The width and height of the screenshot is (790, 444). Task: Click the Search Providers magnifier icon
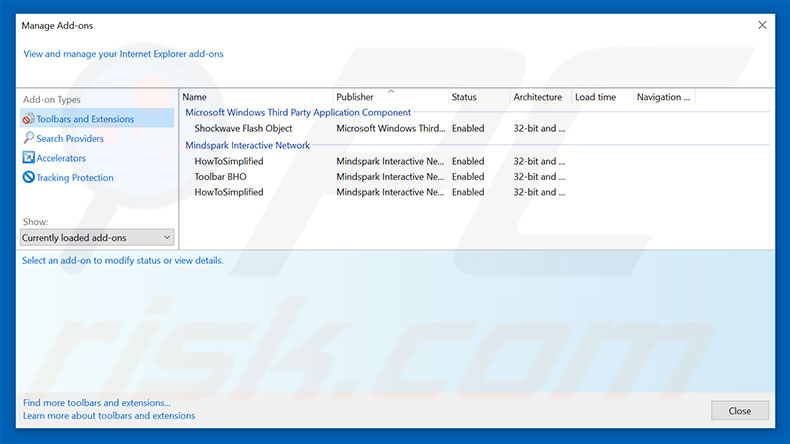point(28,139)
